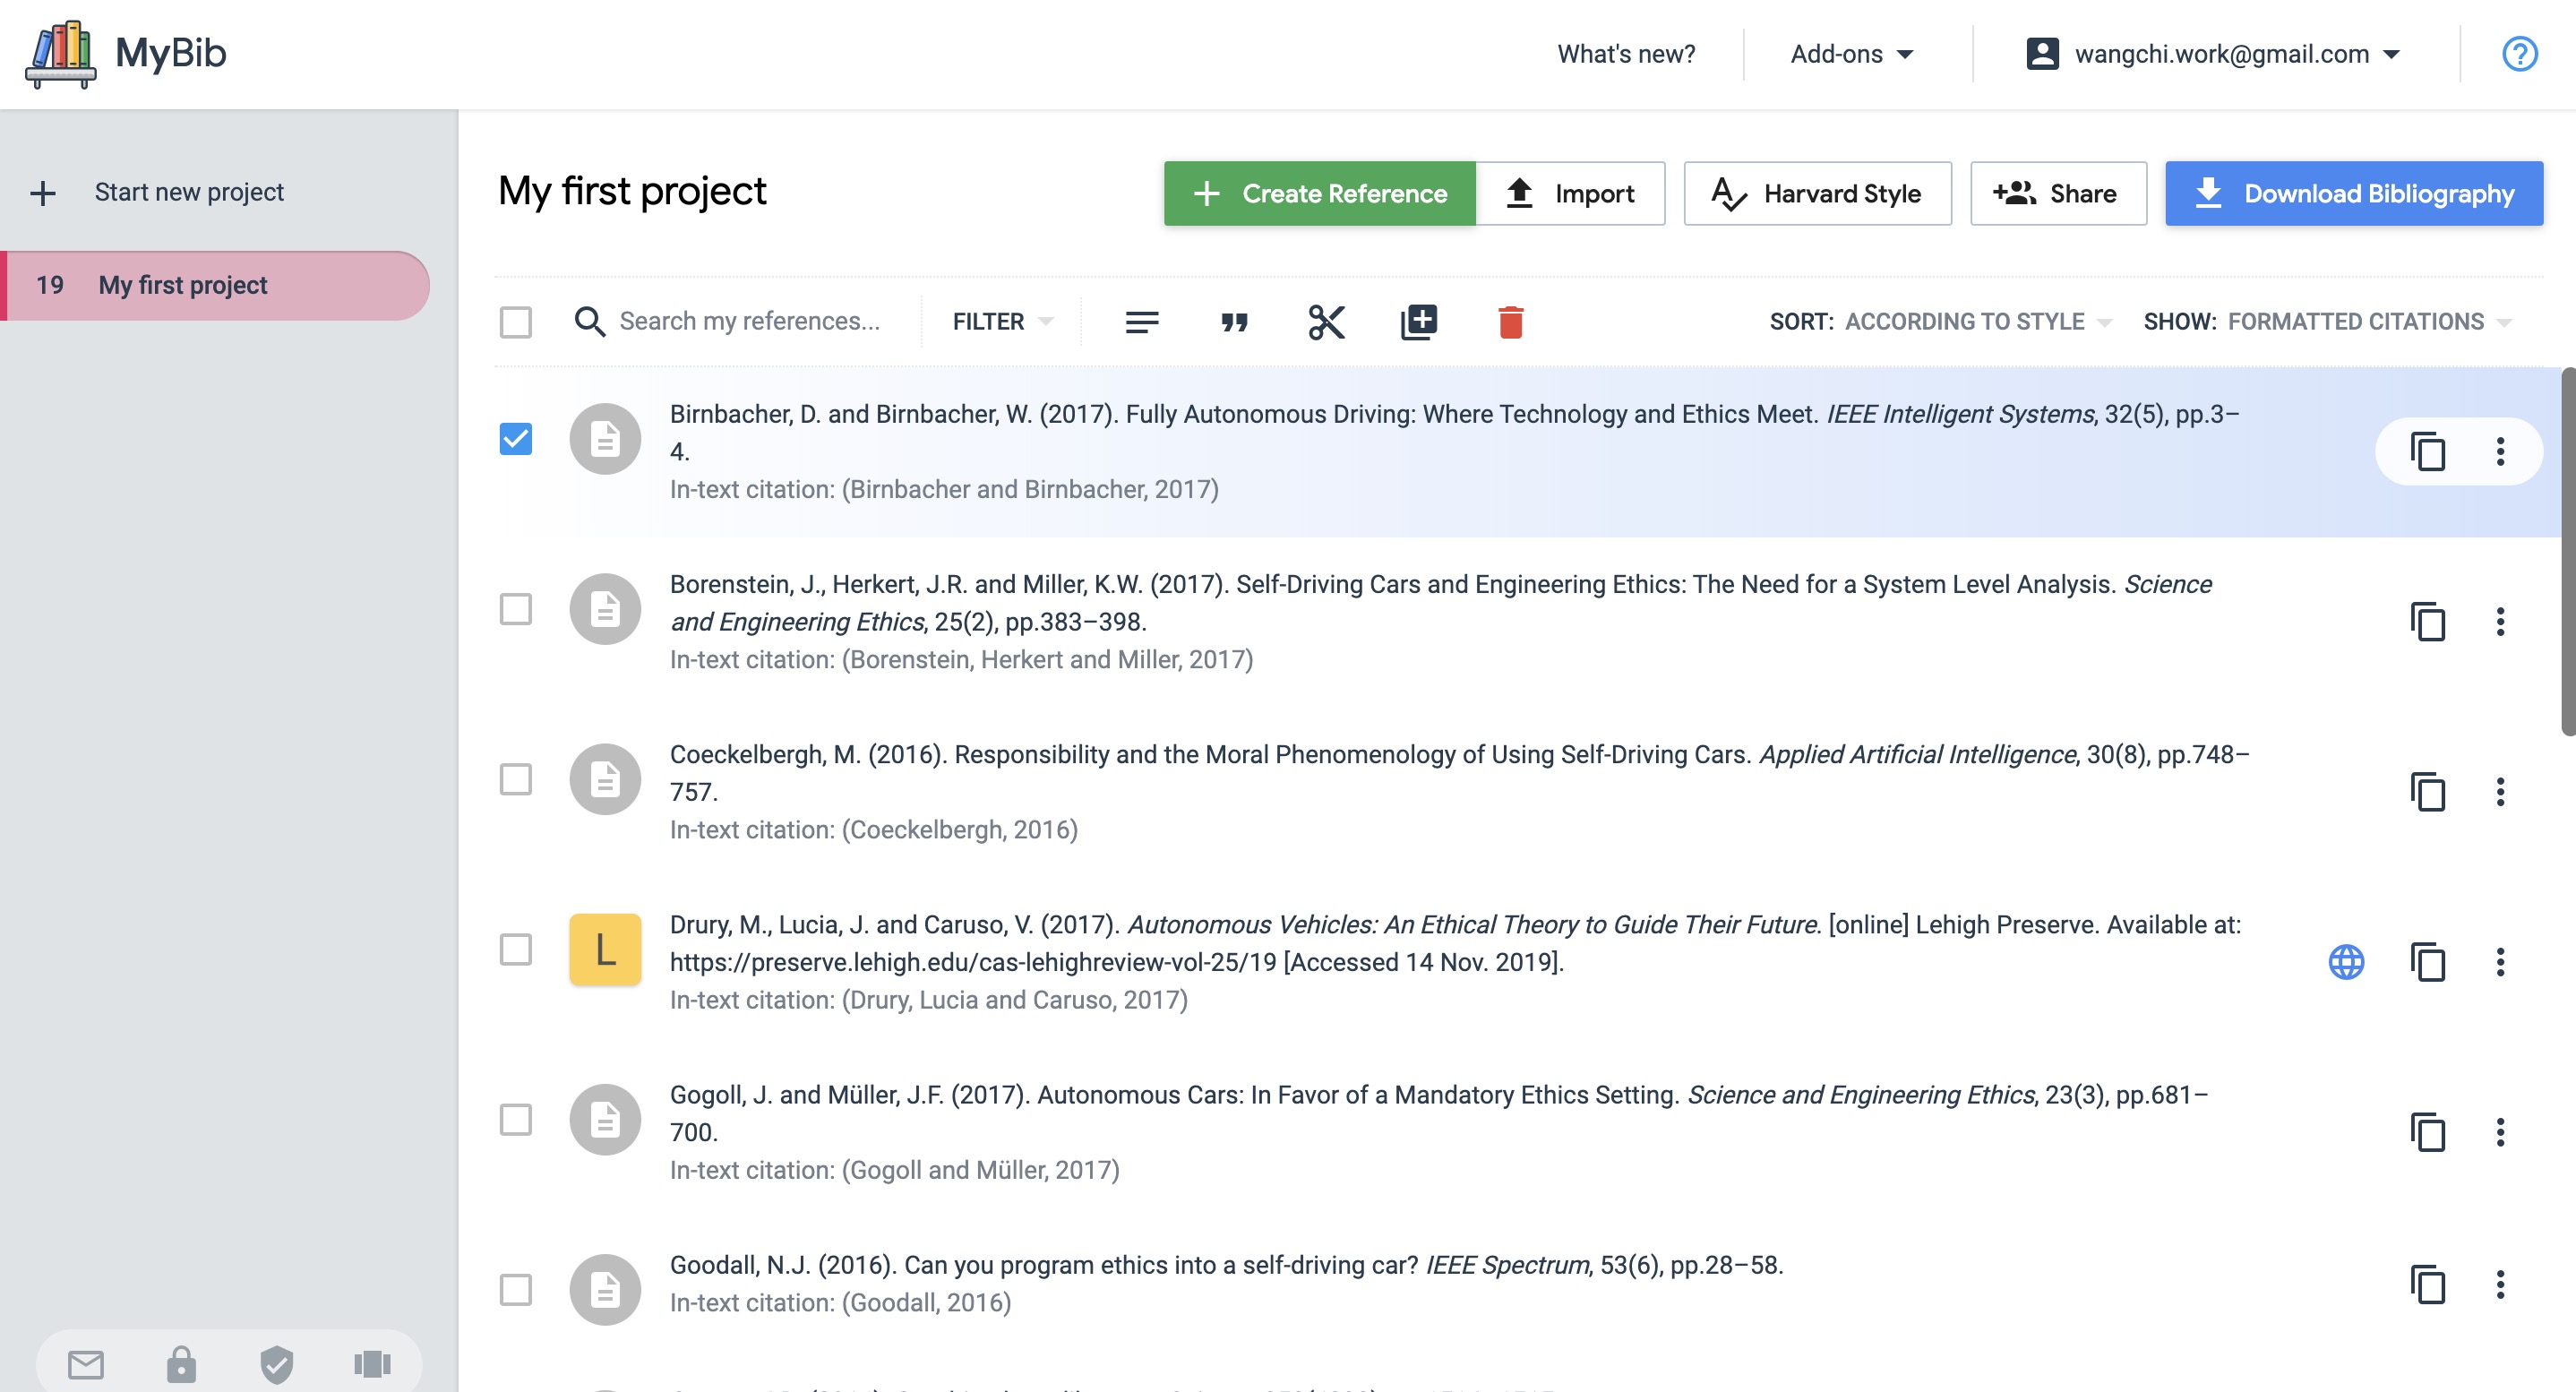The image size is (2576, 1392).
Task: Click the Create Reference button
Action: pyautogui.click(x=1319, y=193)
